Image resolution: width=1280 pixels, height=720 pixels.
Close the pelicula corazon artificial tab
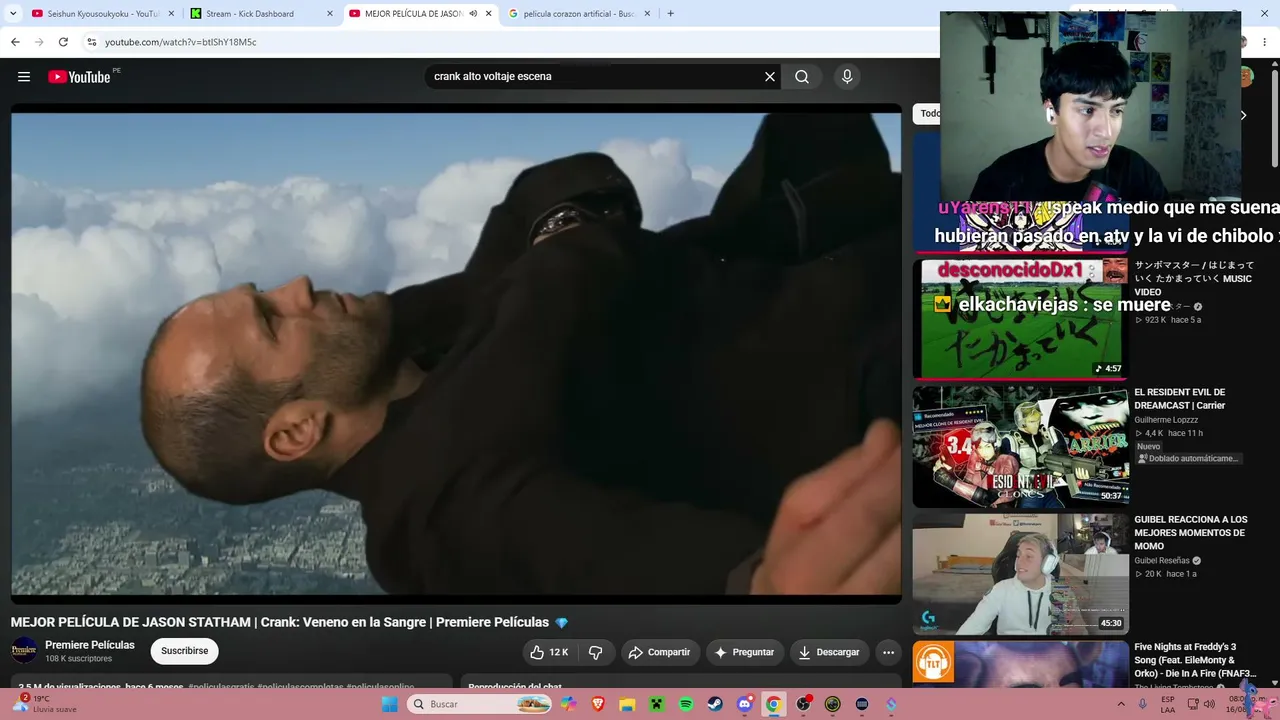pyautogui.click(x=647, y=14)
